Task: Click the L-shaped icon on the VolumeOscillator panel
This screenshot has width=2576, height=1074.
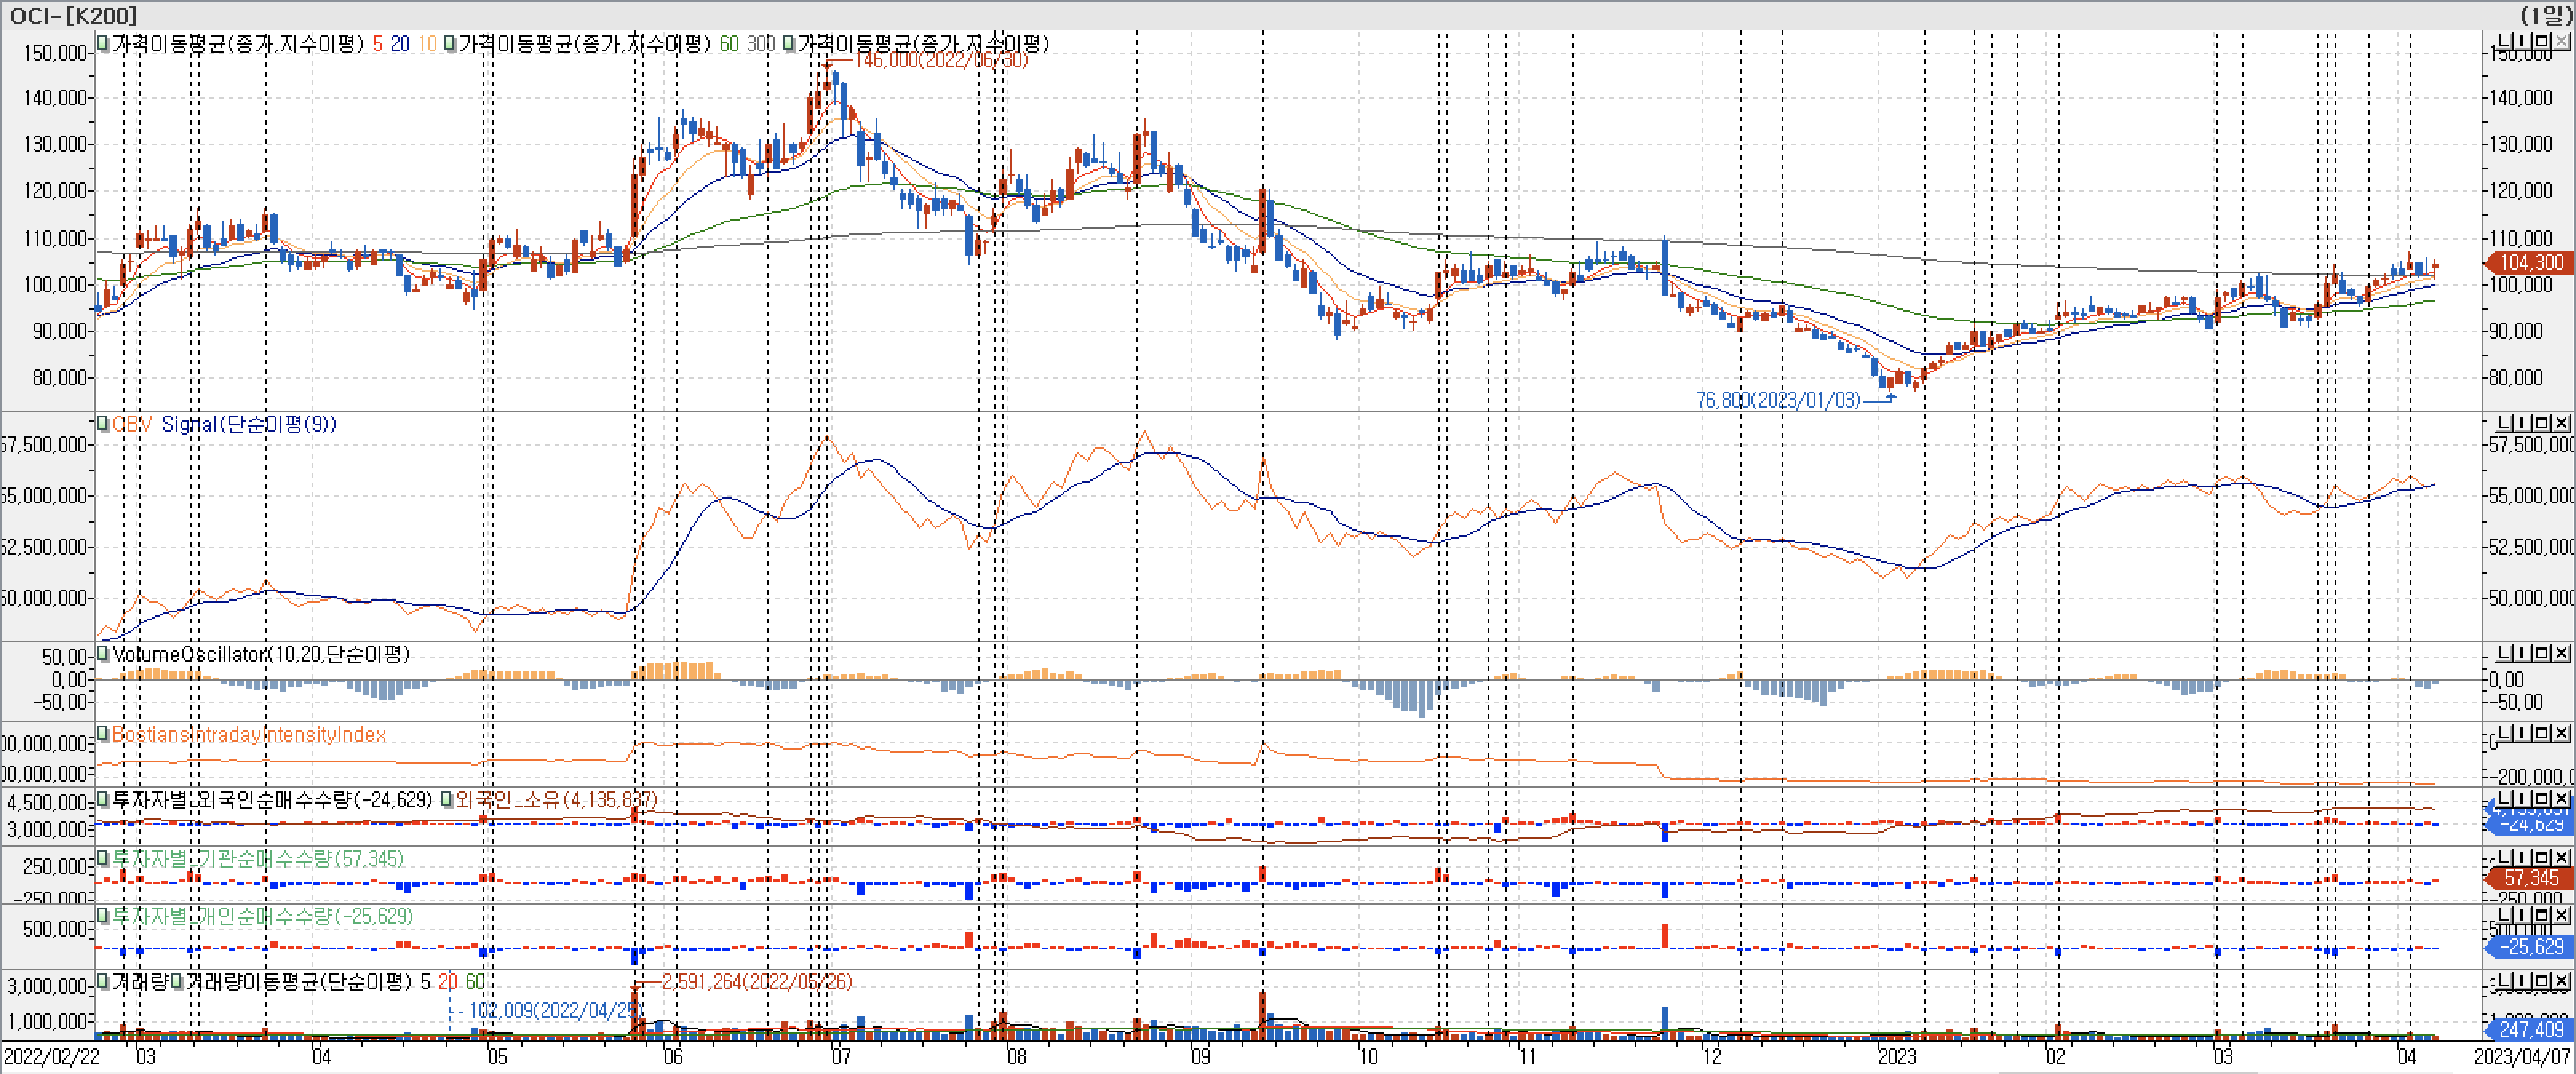Action: 2506,653
